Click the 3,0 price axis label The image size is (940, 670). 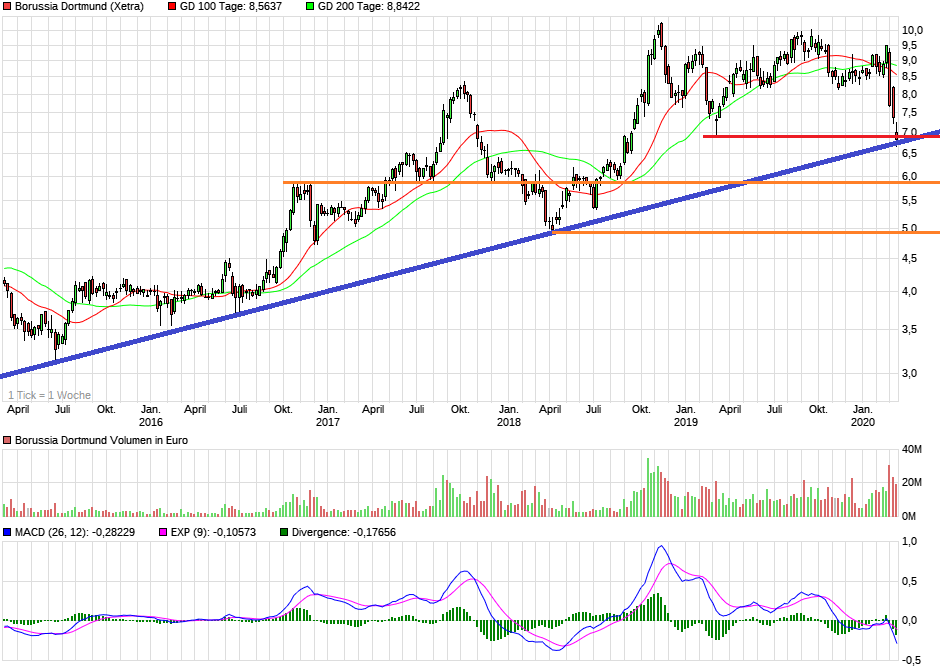point(910,373)
